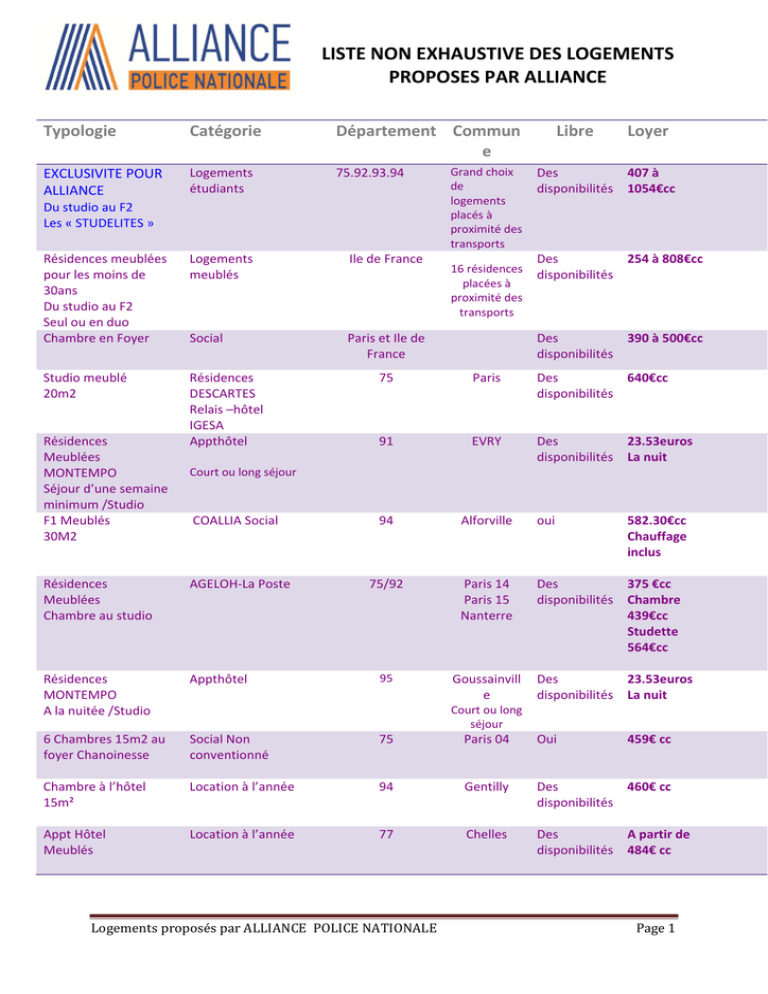The width and height of the screenshot is (768, 994).
Task: Select 'Chambre à l'hôtel 15m²' typology
Action: pos(94,794)
